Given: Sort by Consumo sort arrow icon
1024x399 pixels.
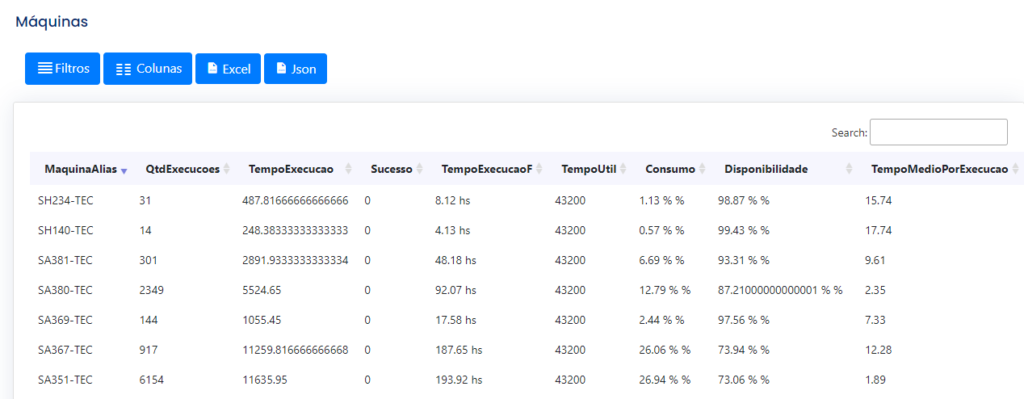Looking at the screenshot, I should pyautogui.click(x=702, y=169).
